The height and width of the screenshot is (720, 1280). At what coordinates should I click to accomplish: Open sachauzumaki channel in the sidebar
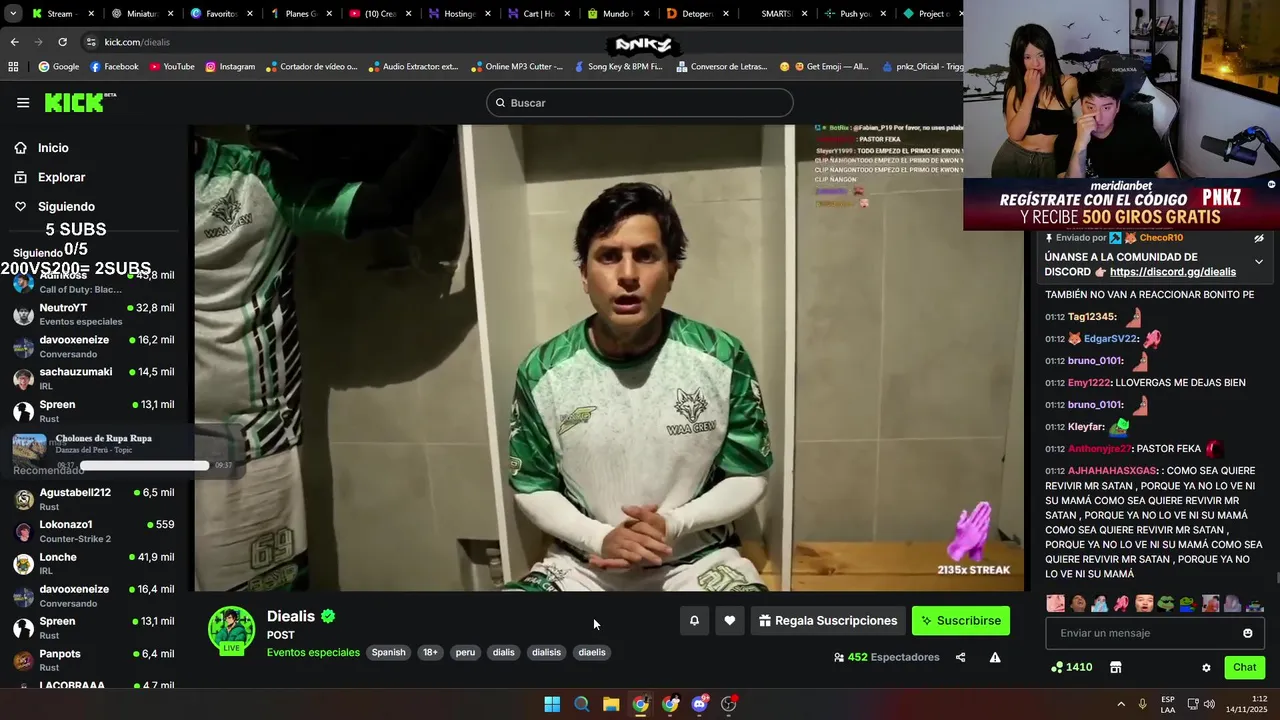pyautogui.click(x=95, y=378)
